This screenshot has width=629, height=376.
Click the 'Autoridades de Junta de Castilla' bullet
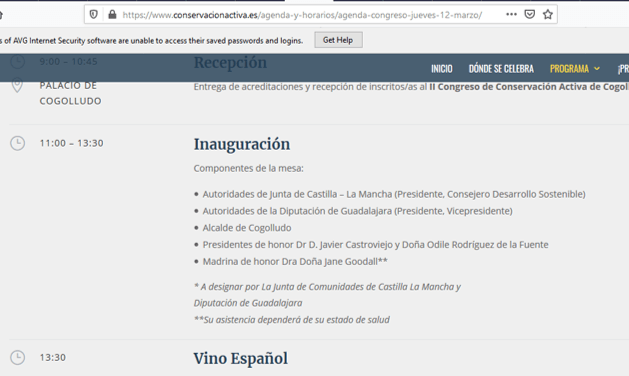[394, 194]
